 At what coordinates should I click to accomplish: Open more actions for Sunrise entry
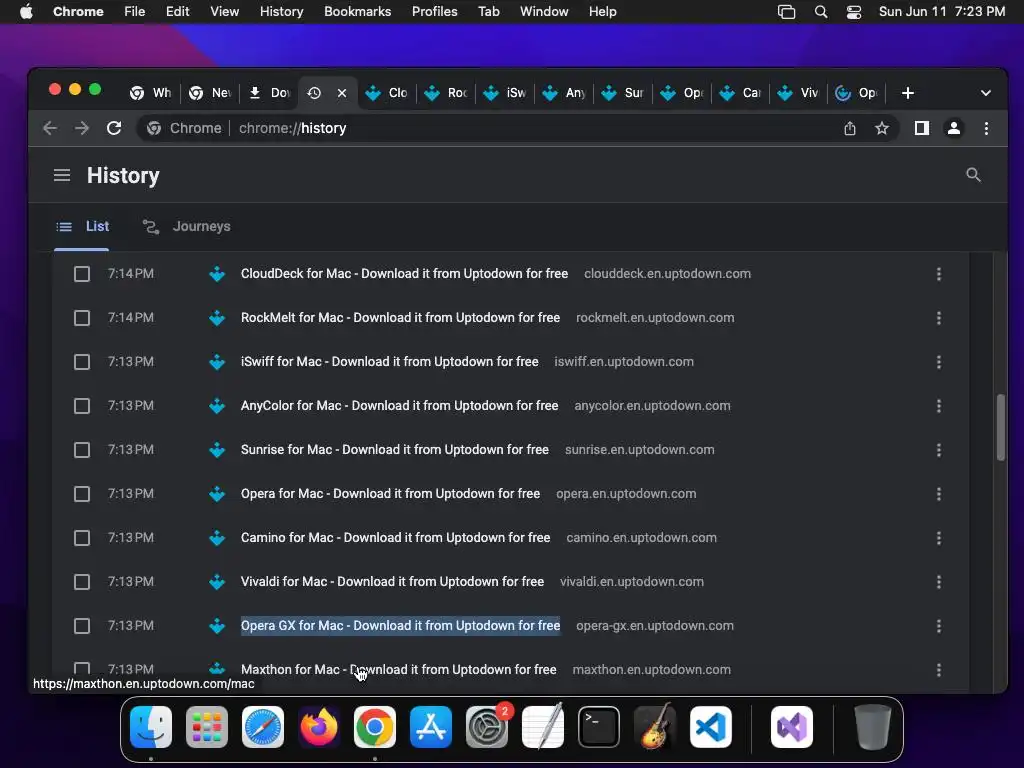point(938,450)
